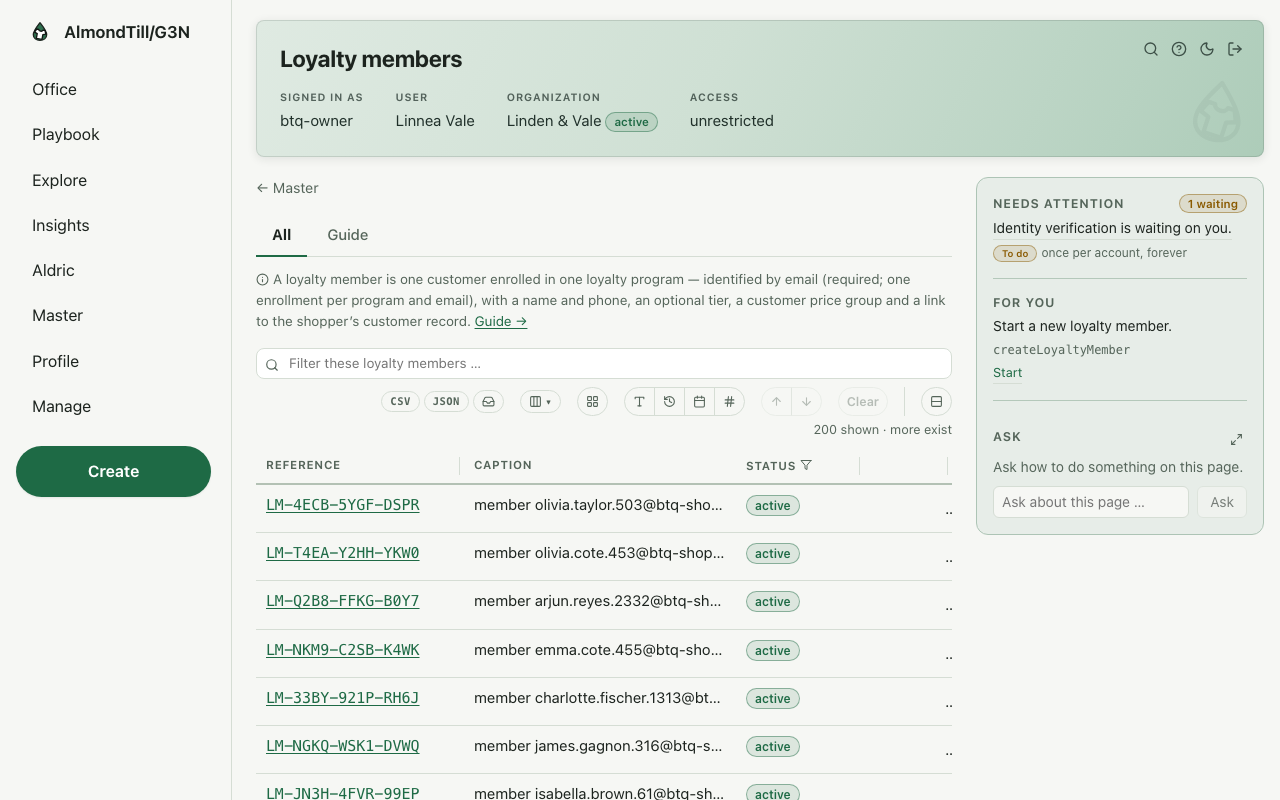Screen dimensions: 1280x800
Task: Toggle the row layout panel icon
Action: coord(936,401)
